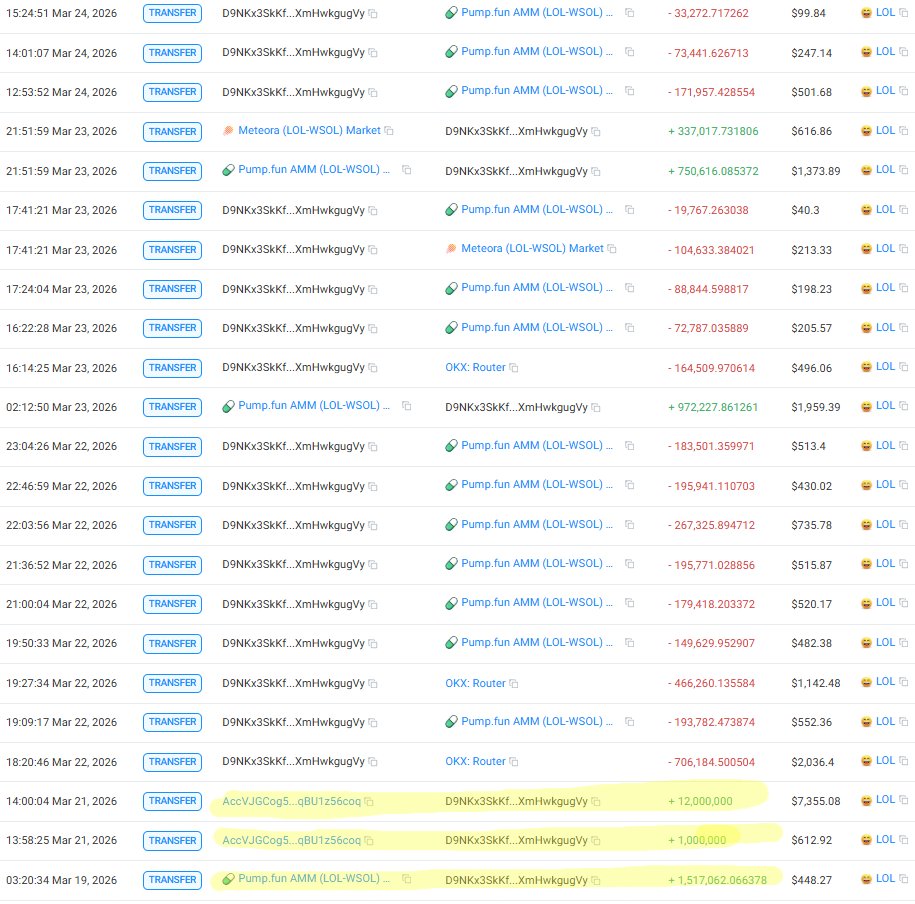This screenshot has width=915, height=904.
Task: Select timestamp 22:46:59 Mar 22, 2026
Action: click(x=61, y=486)
